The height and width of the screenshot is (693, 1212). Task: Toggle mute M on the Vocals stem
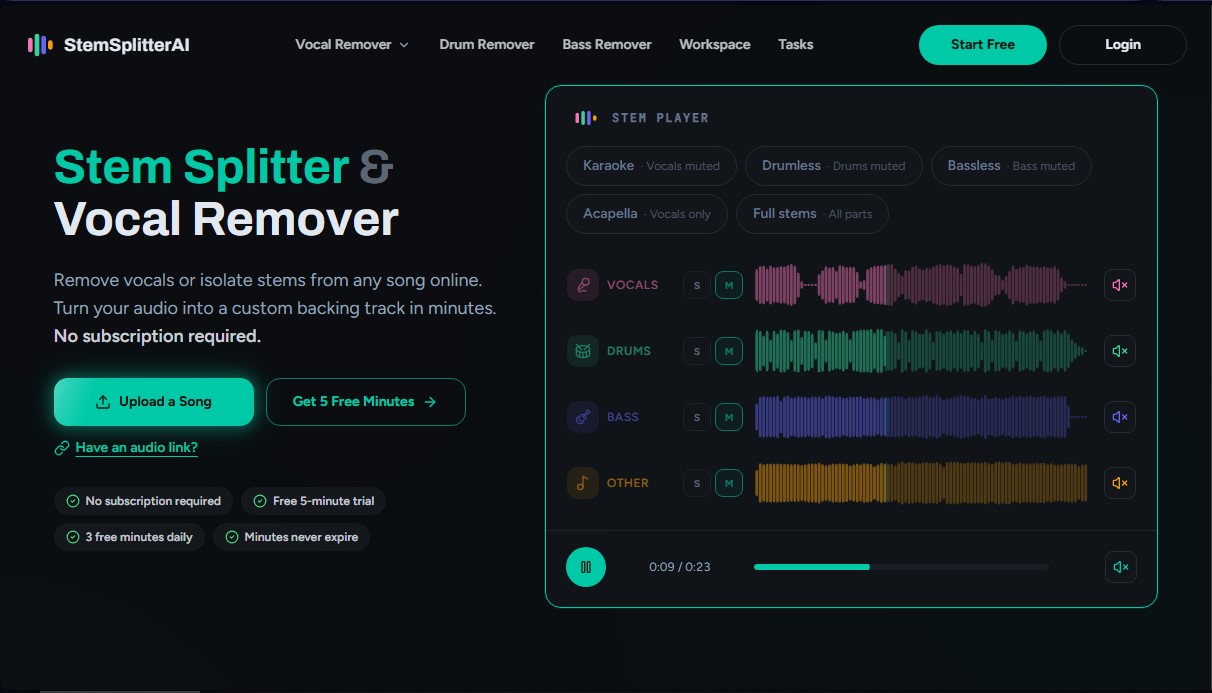coord(729,285)
